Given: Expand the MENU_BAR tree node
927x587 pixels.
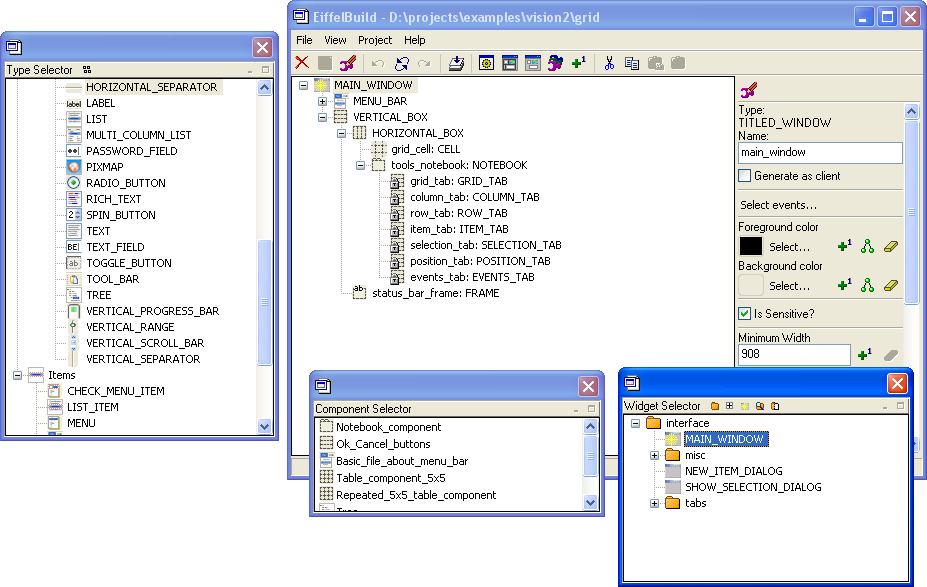Looking at the screenshot, I should [323, 101].
